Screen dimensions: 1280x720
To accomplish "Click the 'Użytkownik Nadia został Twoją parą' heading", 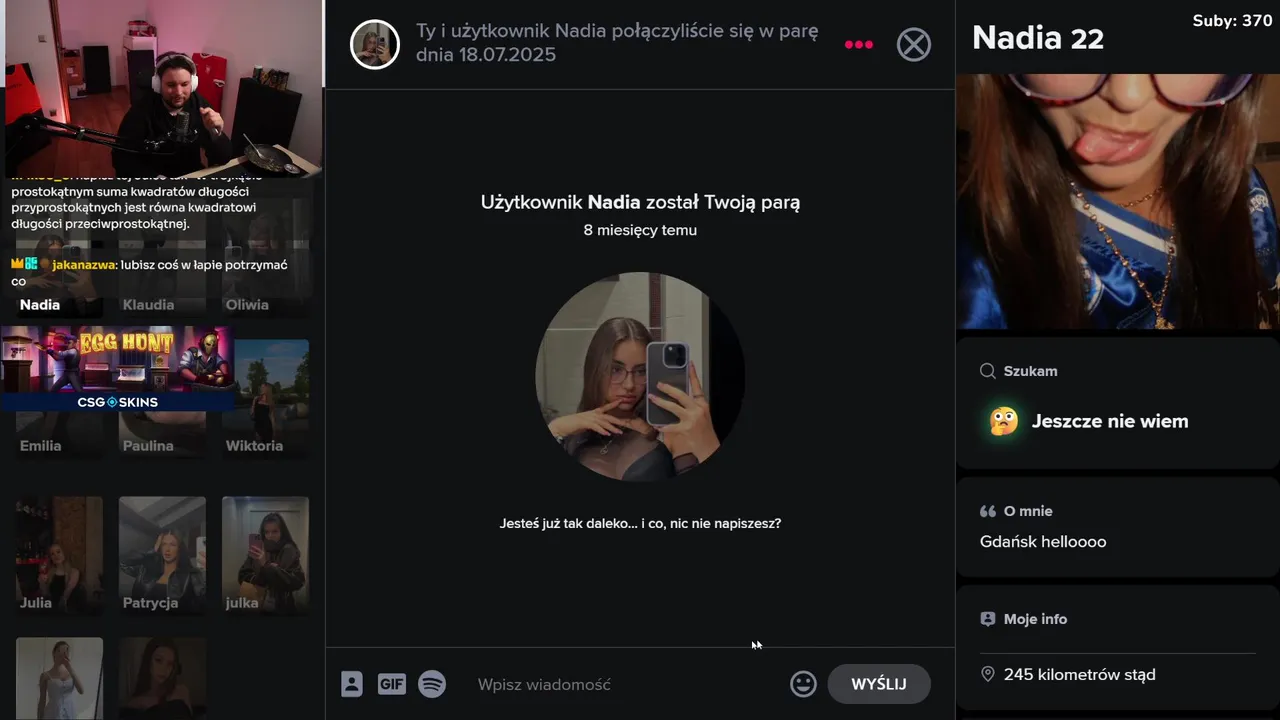I will click(640, 202).
